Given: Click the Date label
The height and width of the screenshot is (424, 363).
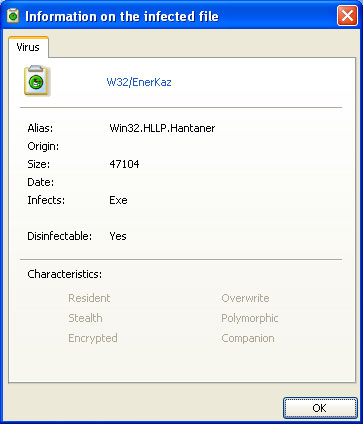Looking at the screenshot, I should click(x=40, y=182).
